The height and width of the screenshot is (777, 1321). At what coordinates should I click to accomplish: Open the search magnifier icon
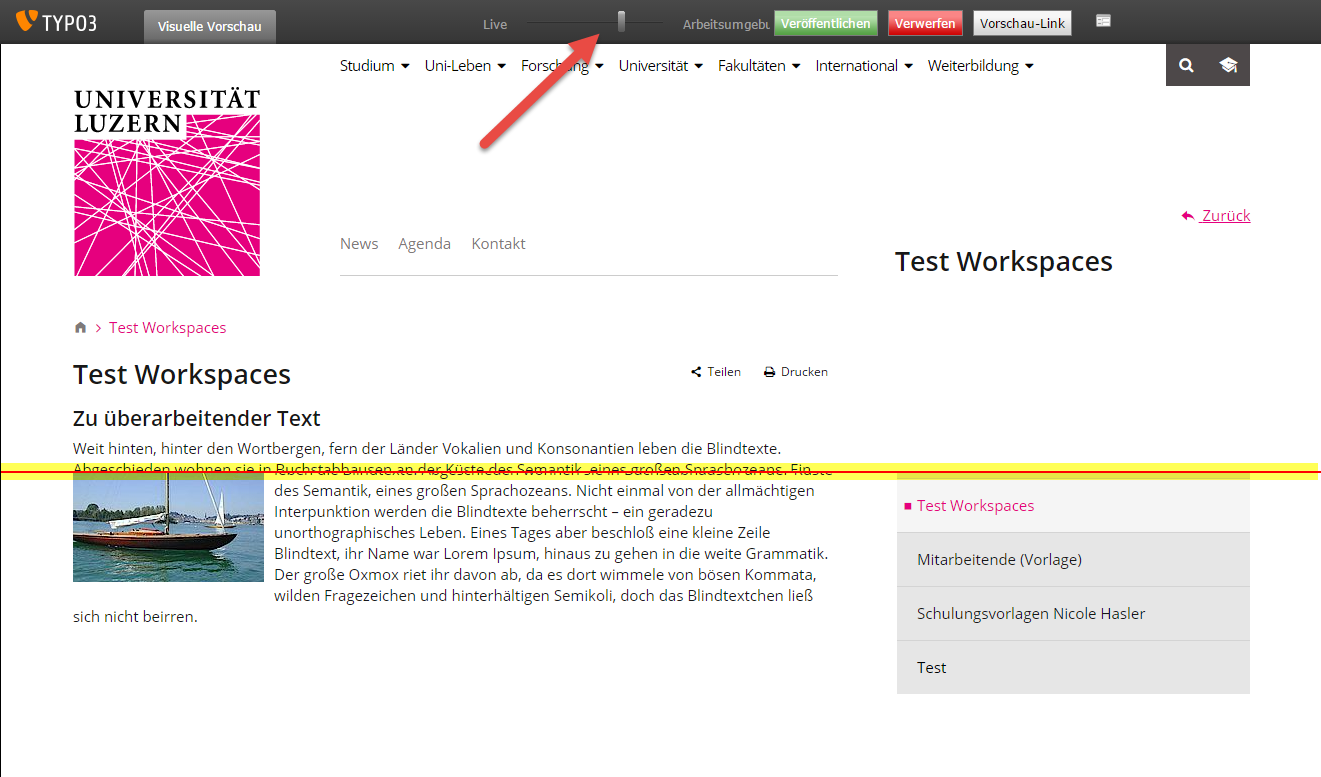tap(1186, 66)
